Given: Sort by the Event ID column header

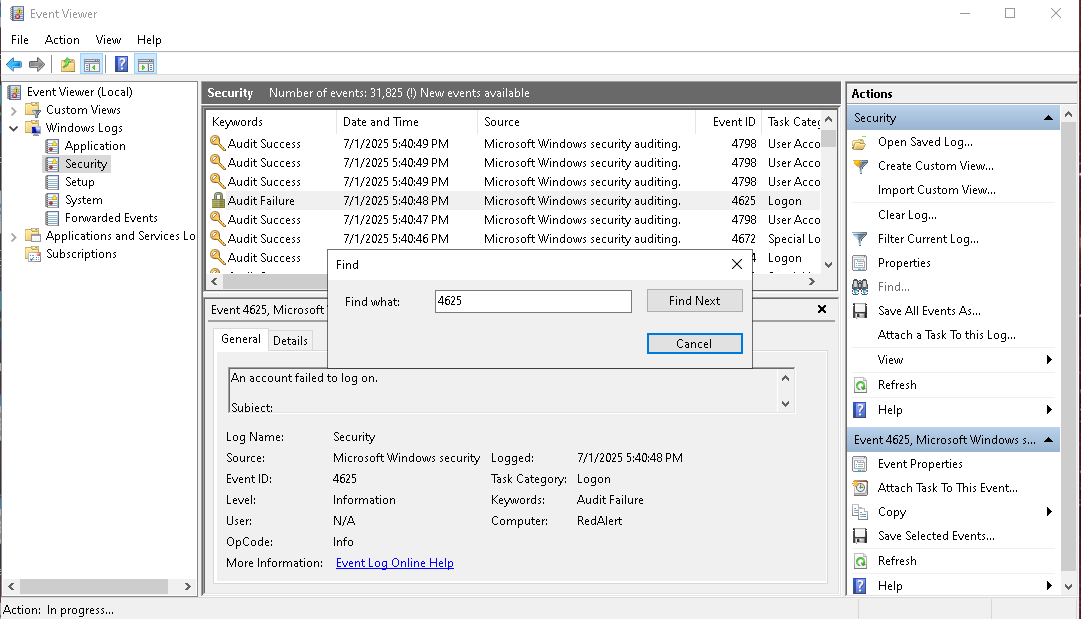Looking at the screenshot, I should click(x=729, y=122).
